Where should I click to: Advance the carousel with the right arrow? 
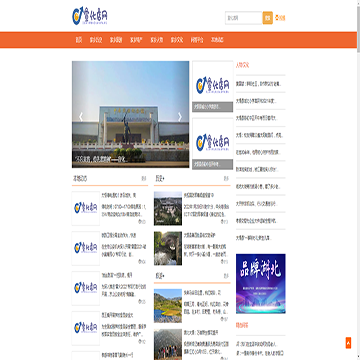click(x=180, y=117)
